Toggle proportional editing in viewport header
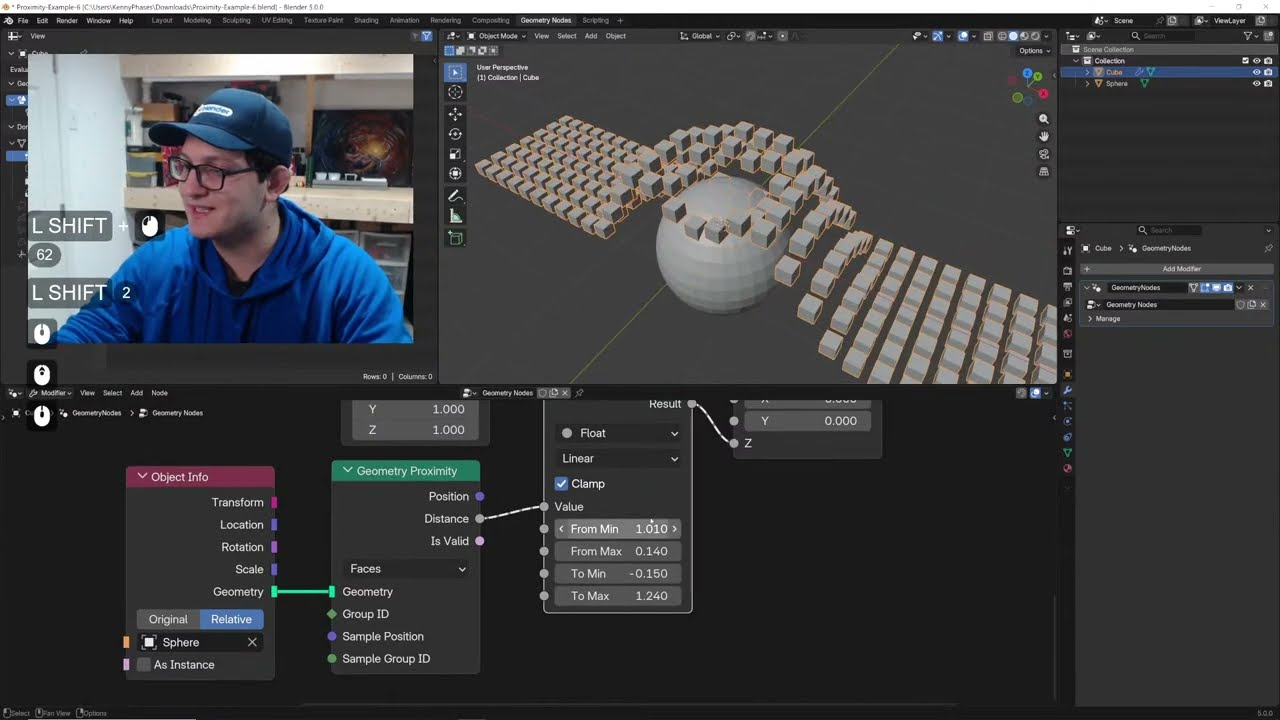The image size is (1280, 720). tap(783, 36)
